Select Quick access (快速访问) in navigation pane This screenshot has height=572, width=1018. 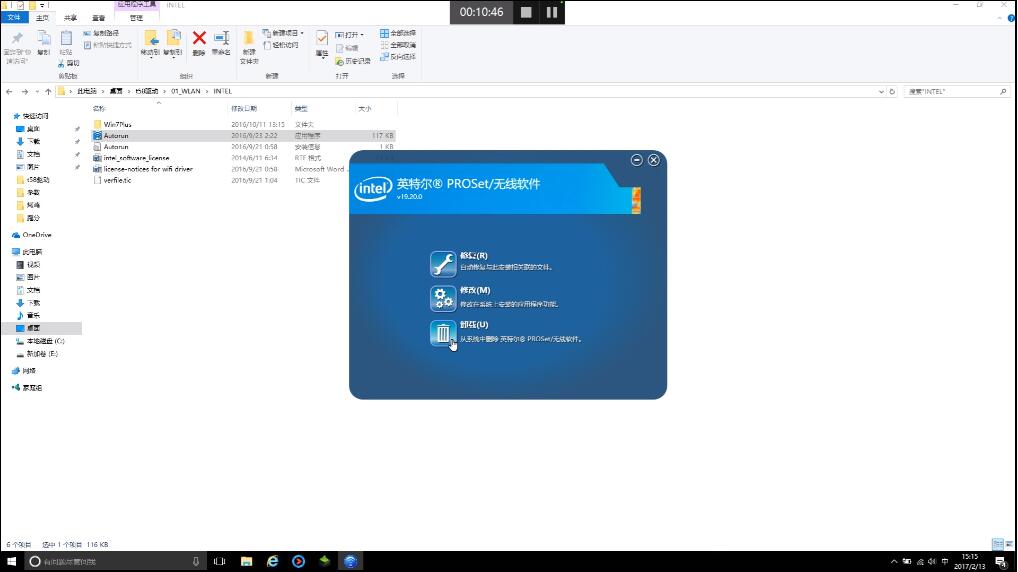[36, 116]
